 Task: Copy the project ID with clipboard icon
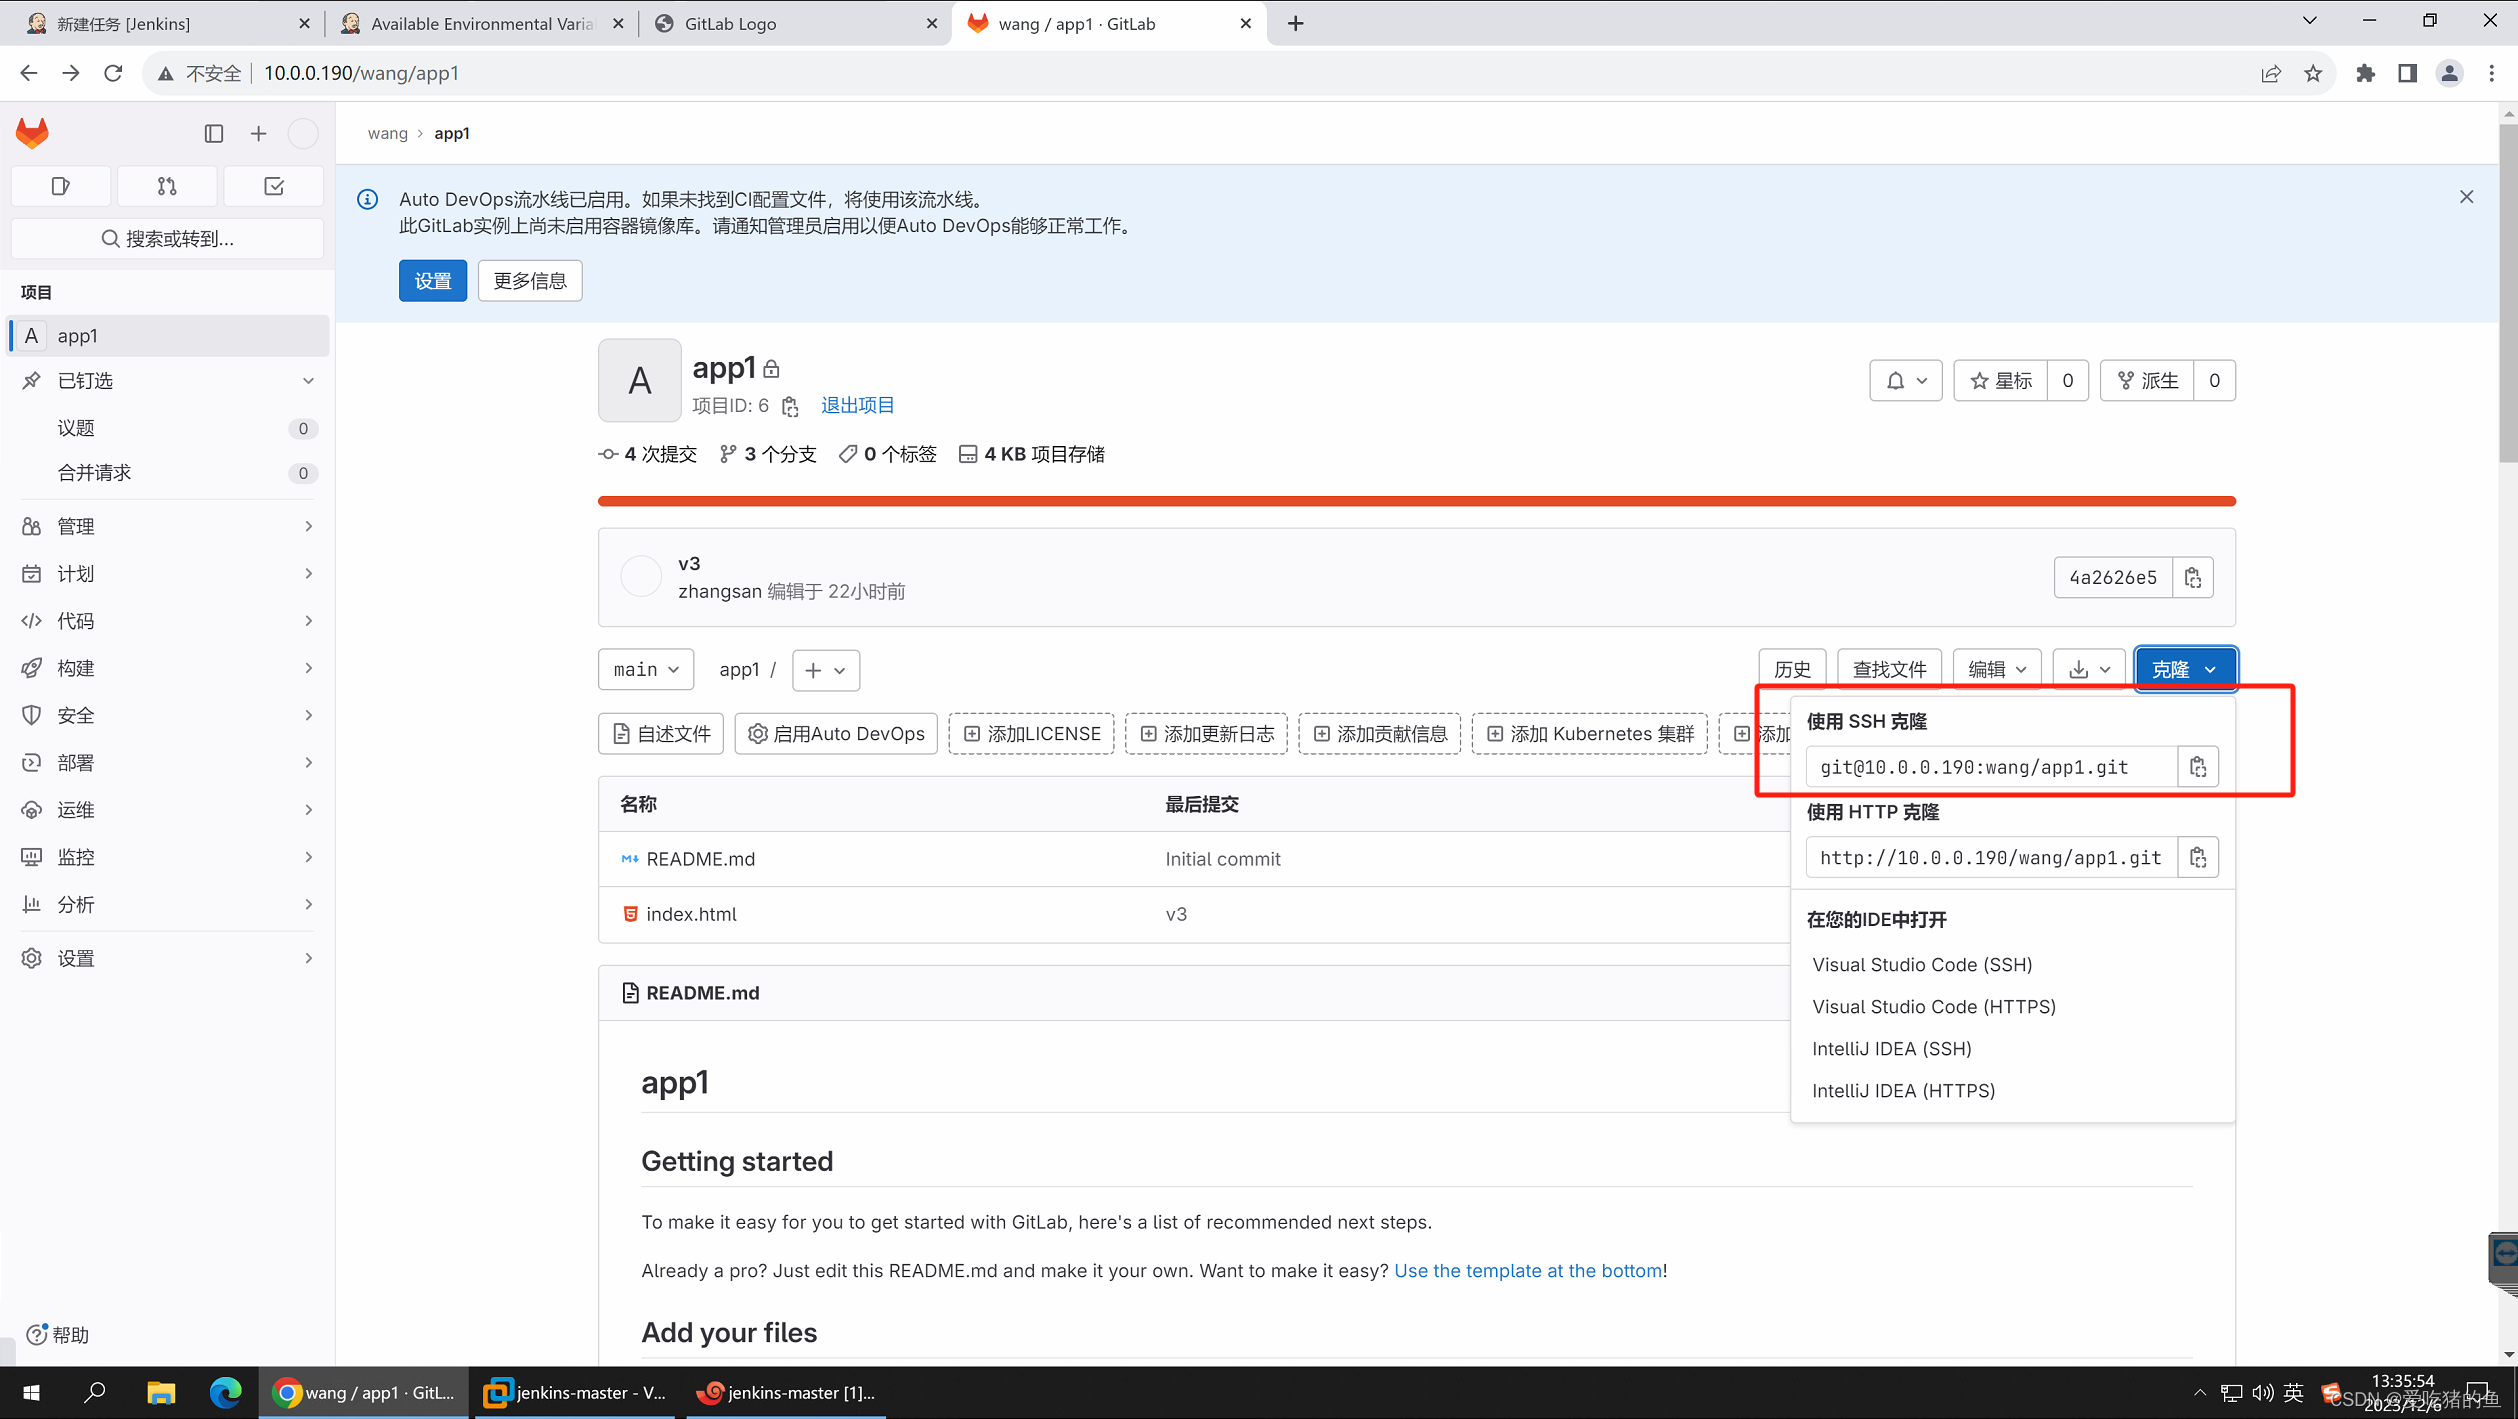point(790,406)
